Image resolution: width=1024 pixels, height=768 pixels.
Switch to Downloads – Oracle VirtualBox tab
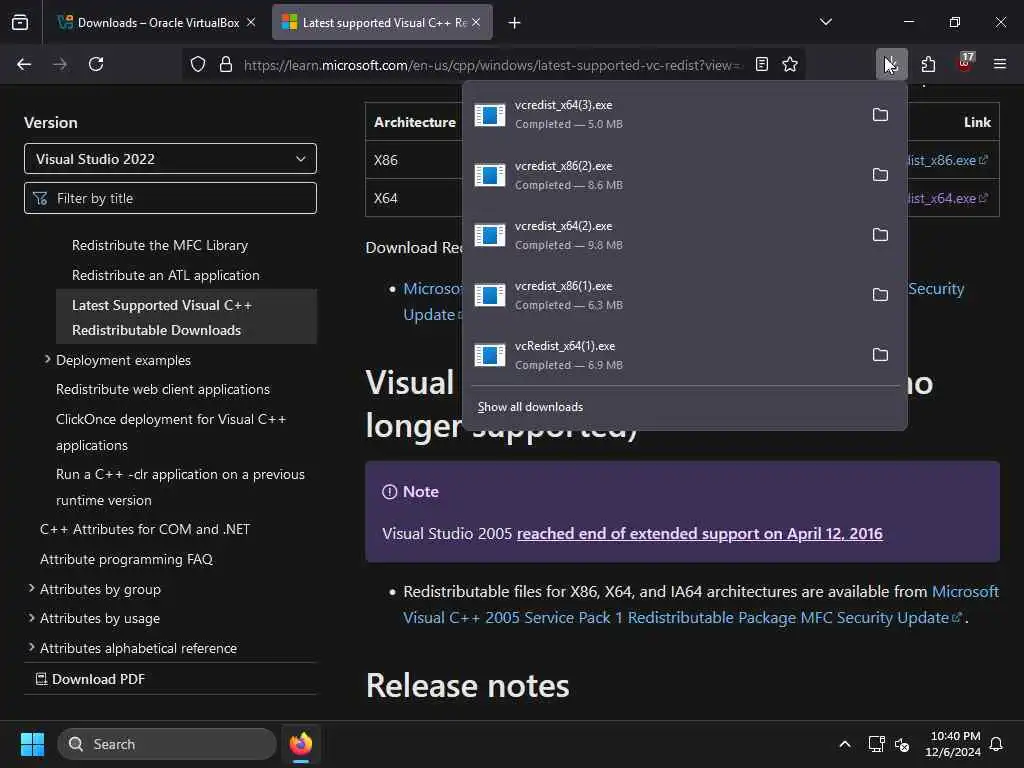coord(155,22)
